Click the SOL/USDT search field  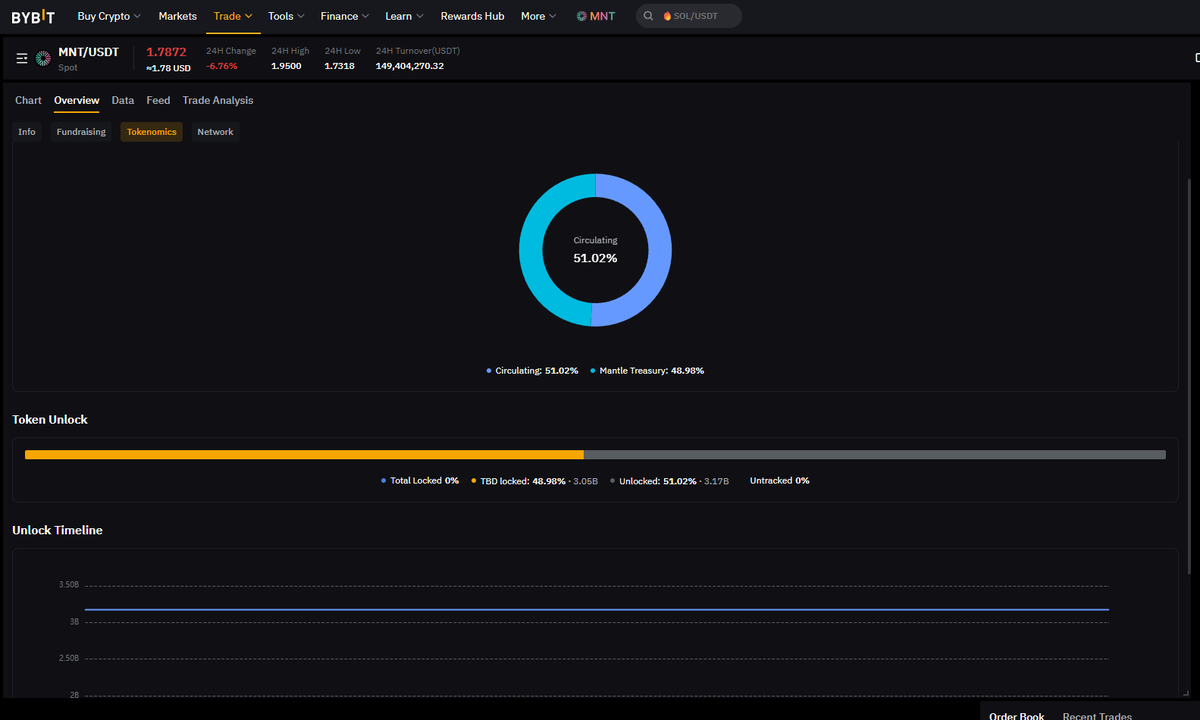click(689, 16)
